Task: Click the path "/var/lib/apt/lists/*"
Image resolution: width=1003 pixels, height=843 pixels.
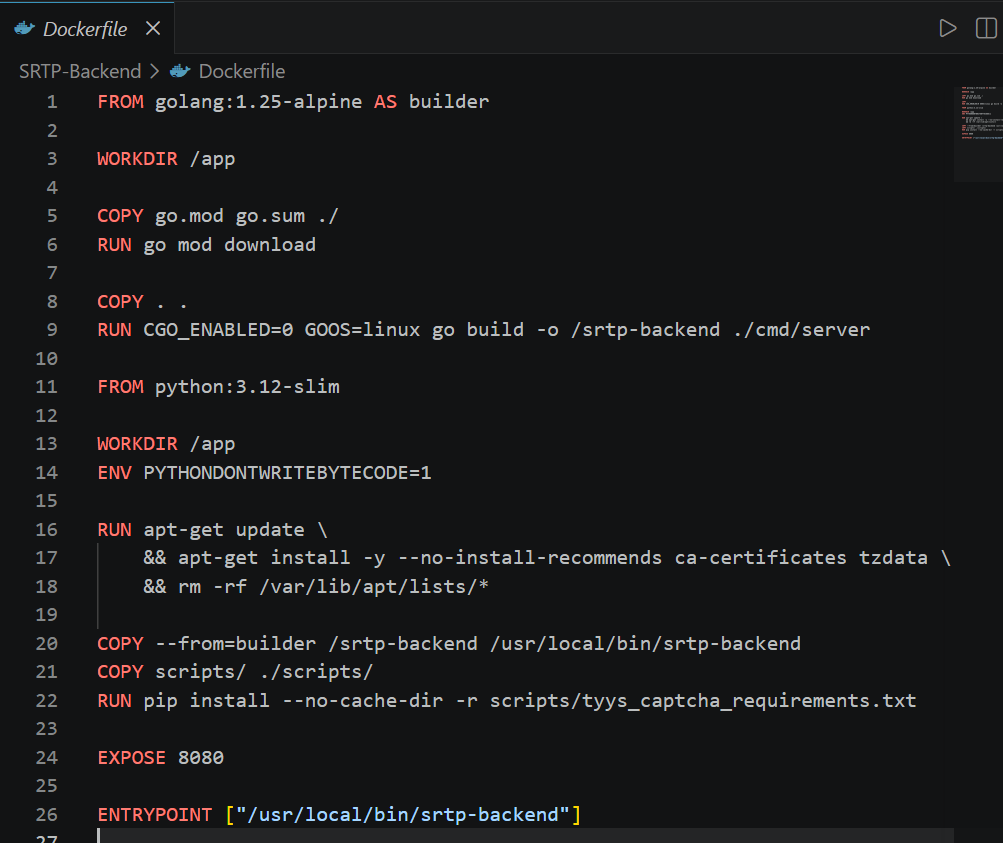Action: (374, 587)
